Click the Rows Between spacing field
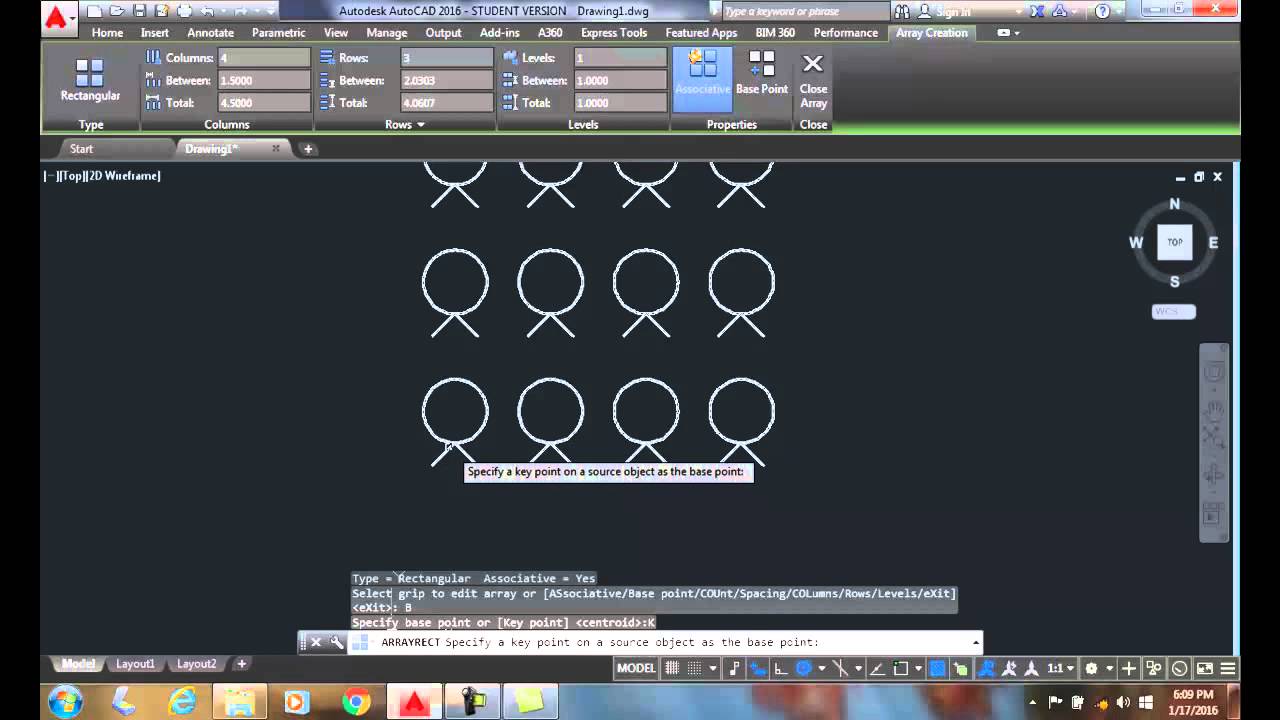This screenshot has width=1280, height=720. pos(447,80)
